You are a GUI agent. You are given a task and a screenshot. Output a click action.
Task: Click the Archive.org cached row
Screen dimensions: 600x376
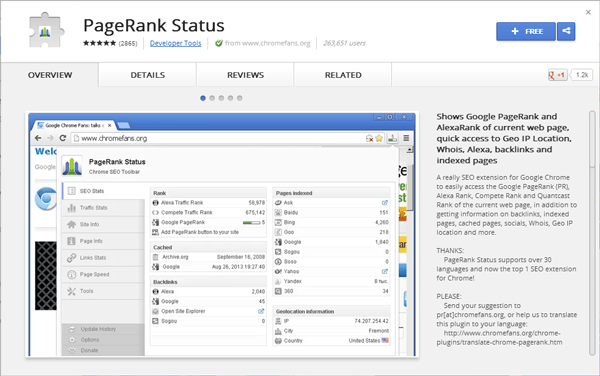209,257
